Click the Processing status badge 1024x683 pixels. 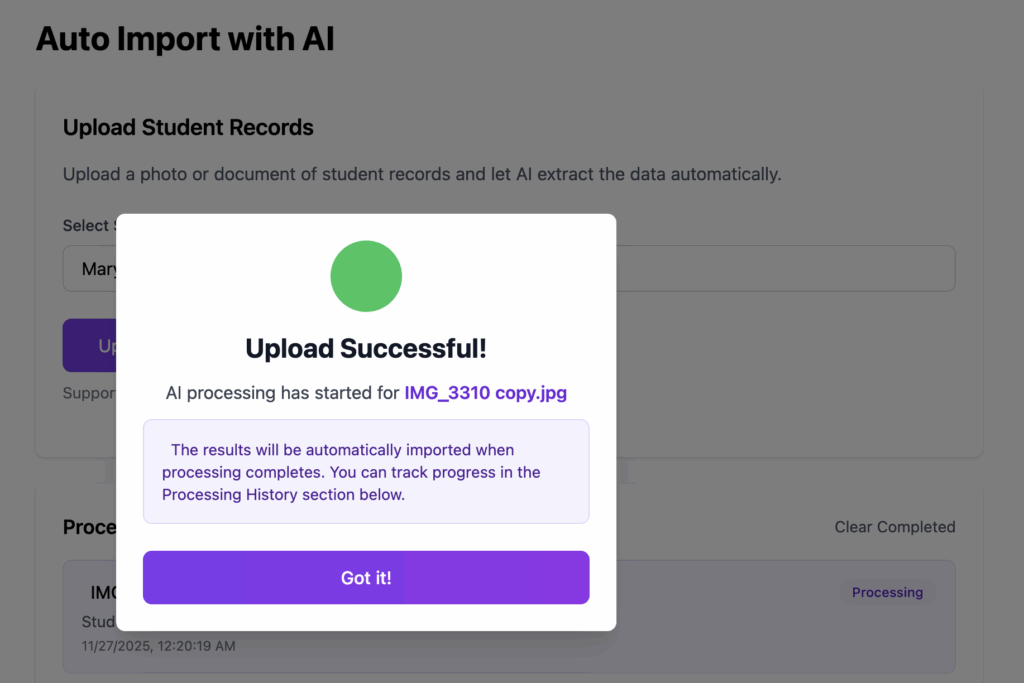(x=887, y=592)
